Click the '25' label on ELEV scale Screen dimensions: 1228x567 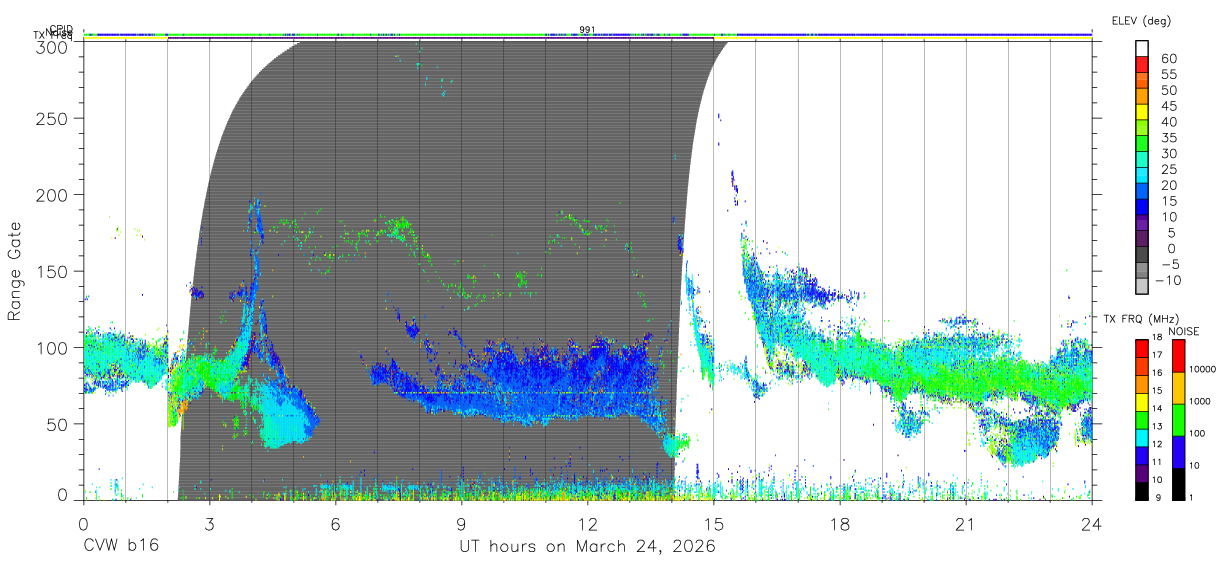[1168, 169]
